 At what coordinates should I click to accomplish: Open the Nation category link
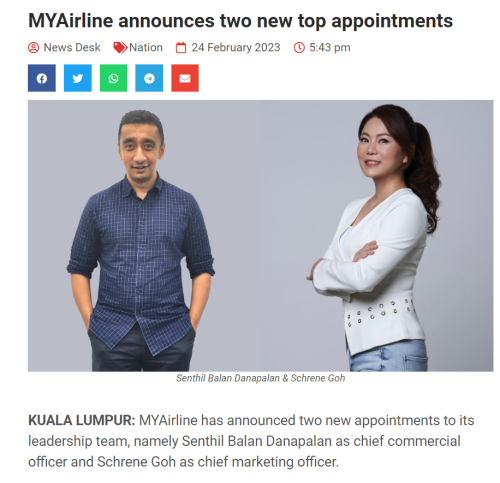146,48
